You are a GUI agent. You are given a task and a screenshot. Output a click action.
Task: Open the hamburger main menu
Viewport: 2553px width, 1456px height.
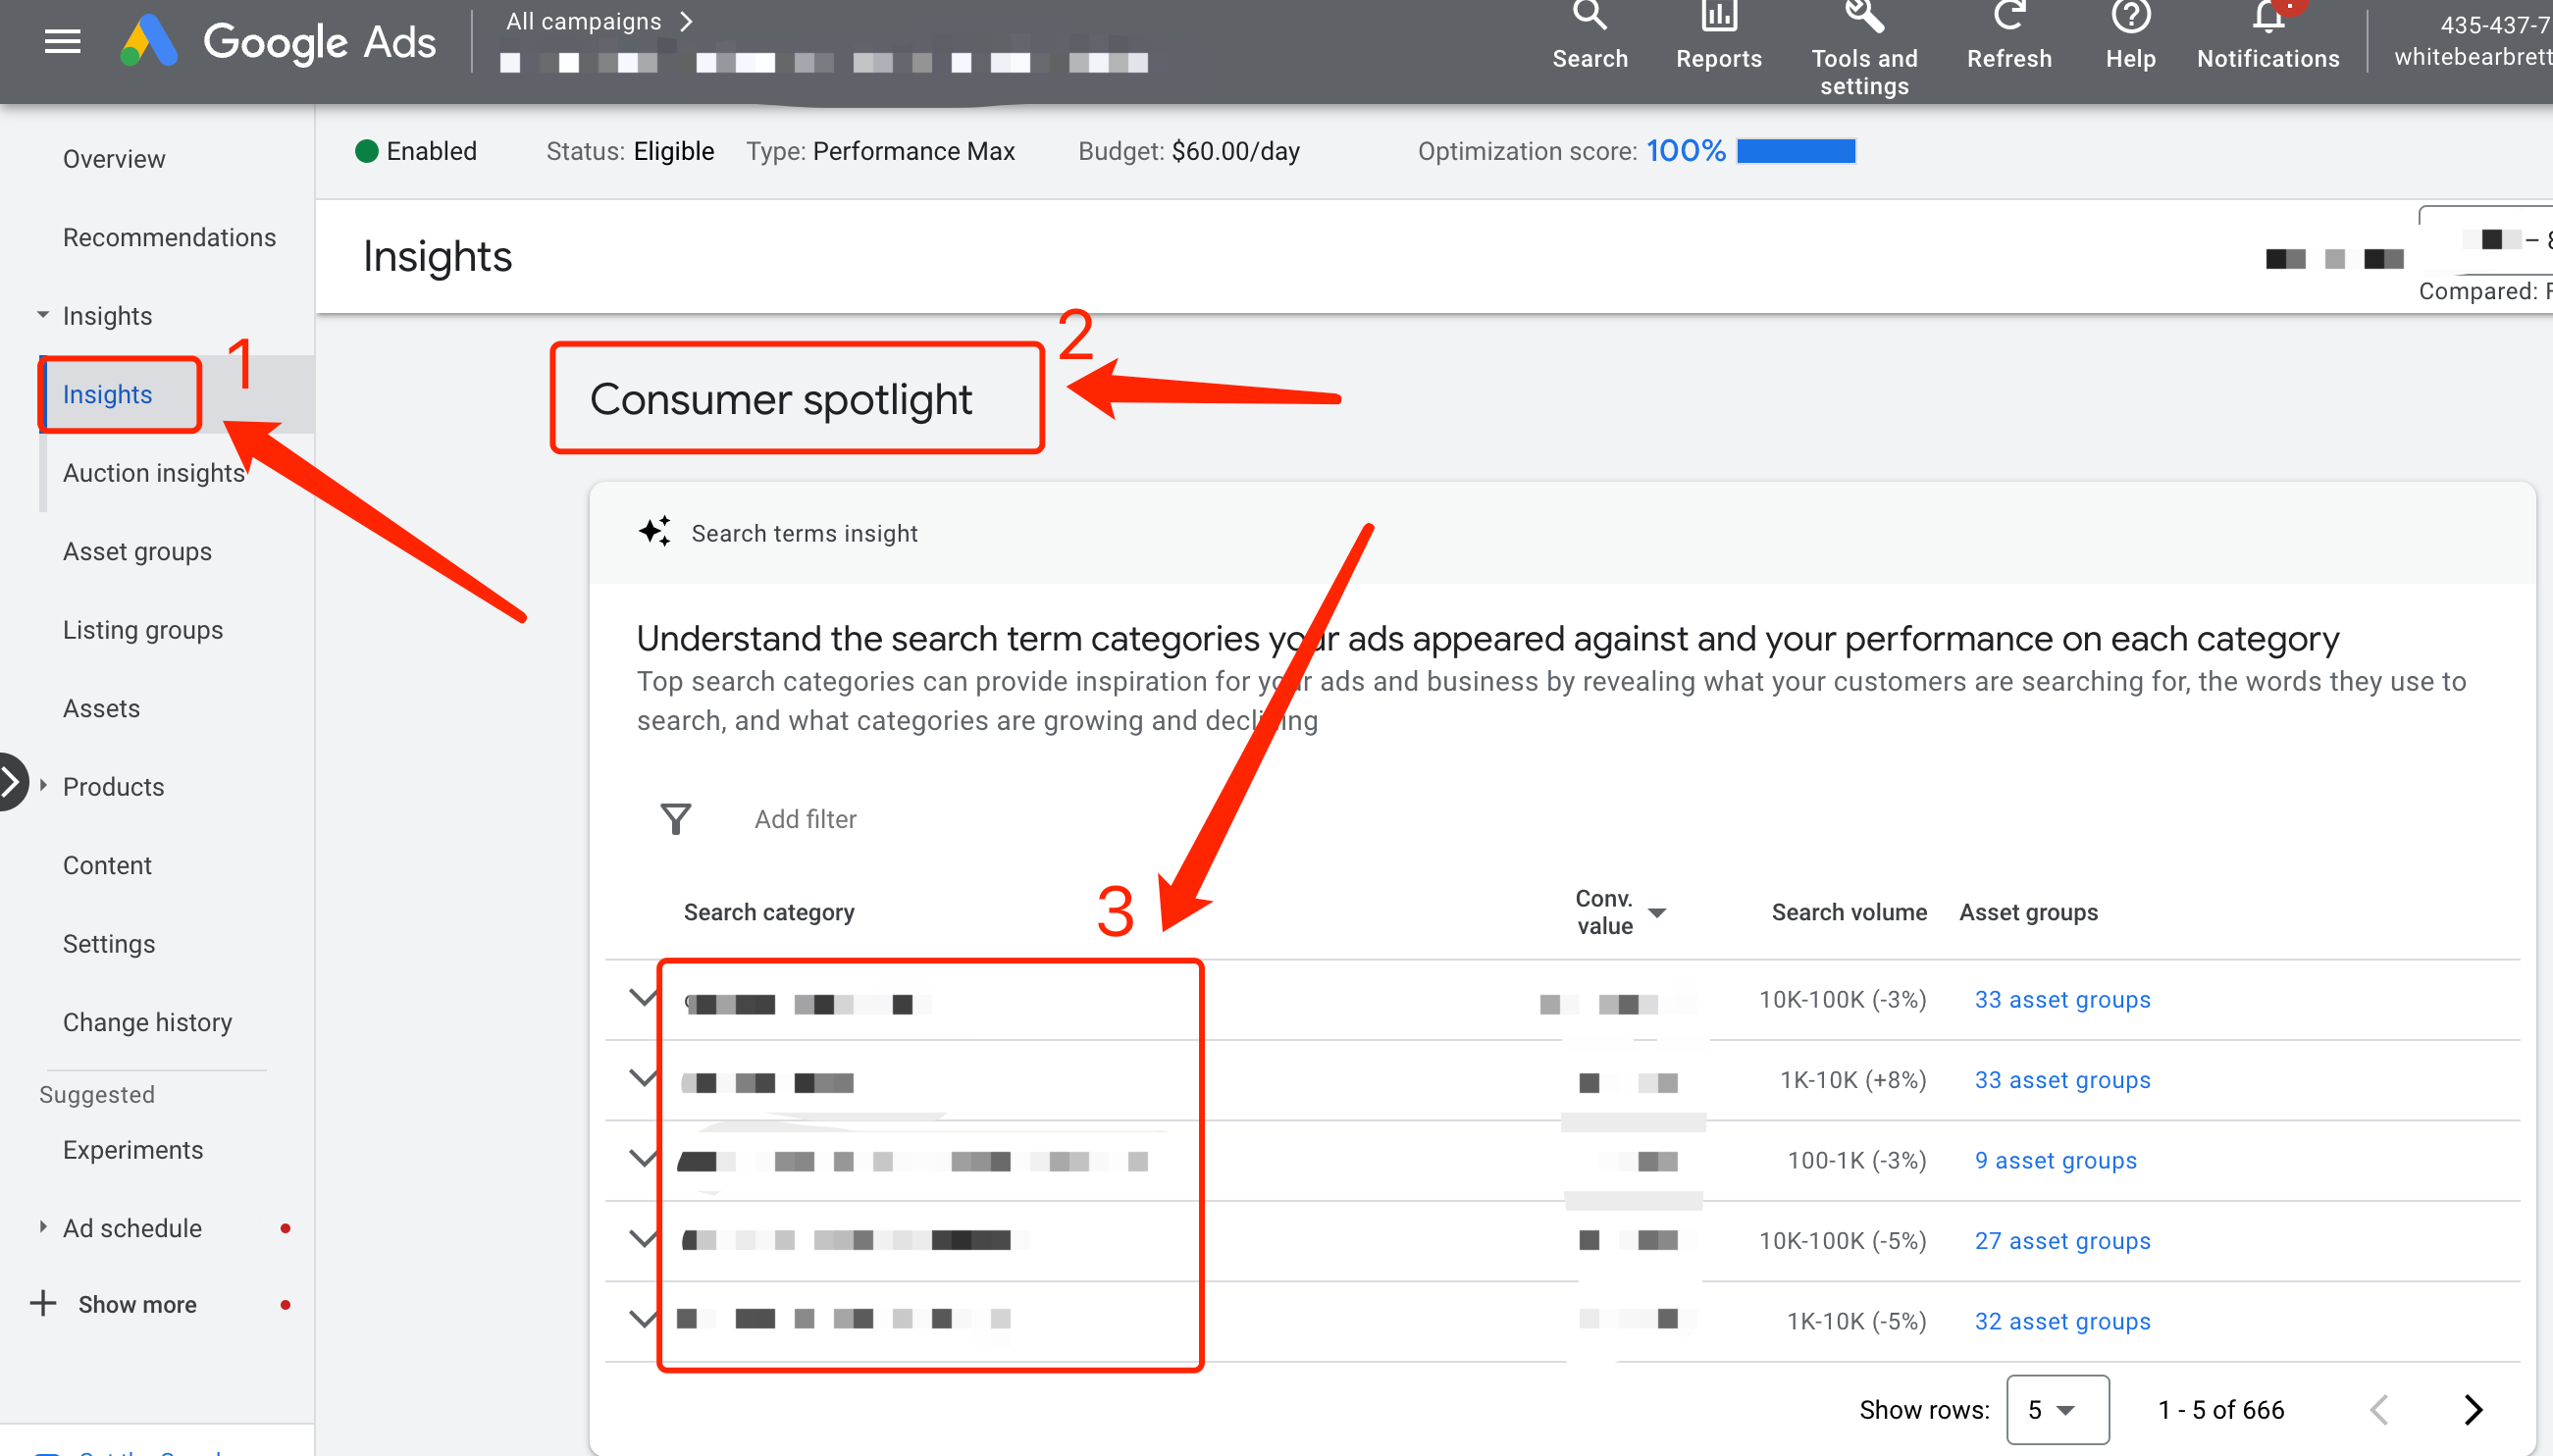(62, 41)
